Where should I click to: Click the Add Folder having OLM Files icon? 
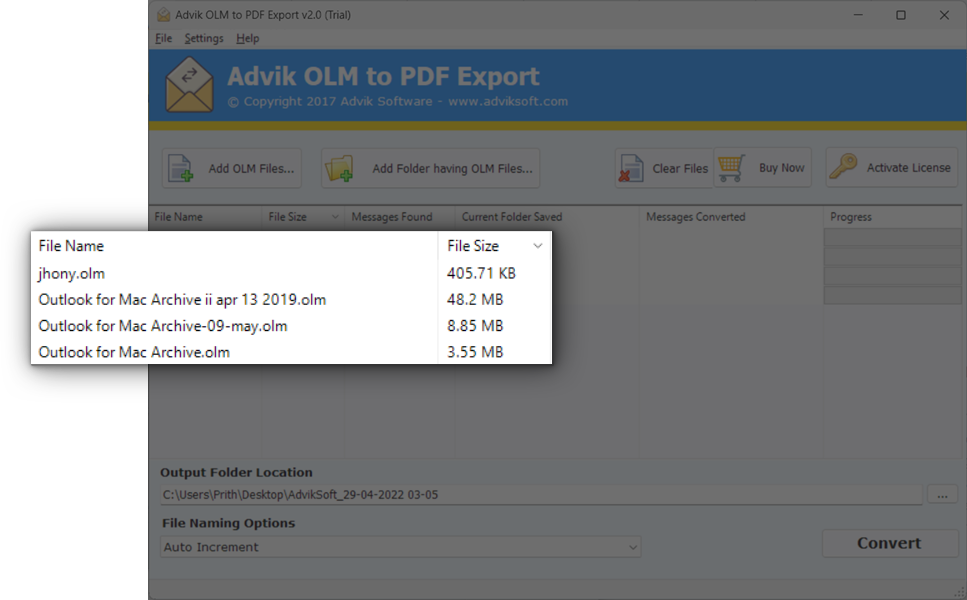click(x=339, y=168)
